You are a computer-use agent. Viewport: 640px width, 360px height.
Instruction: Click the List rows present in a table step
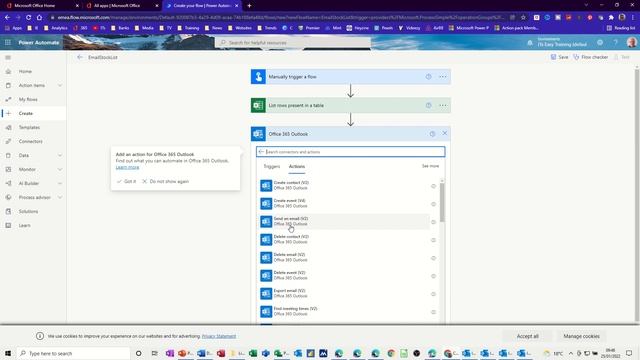(x=351, y=105)
